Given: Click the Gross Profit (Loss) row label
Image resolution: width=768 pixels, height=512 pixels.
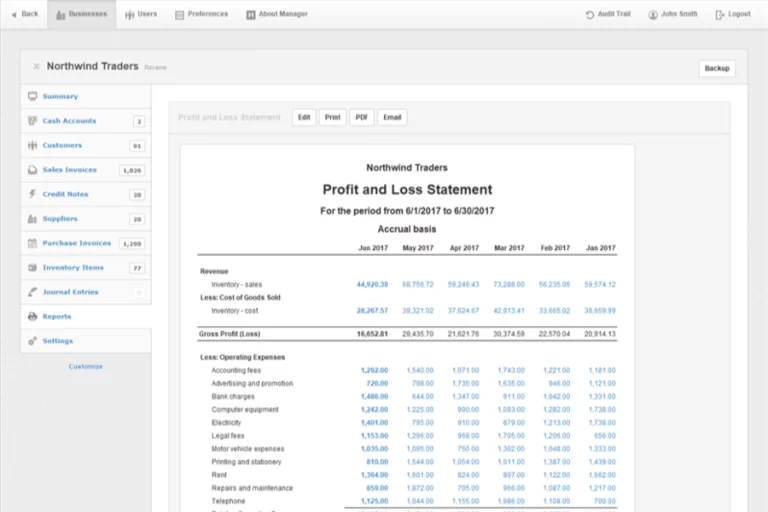Looking at the screenshot, I should click(230, 334).
